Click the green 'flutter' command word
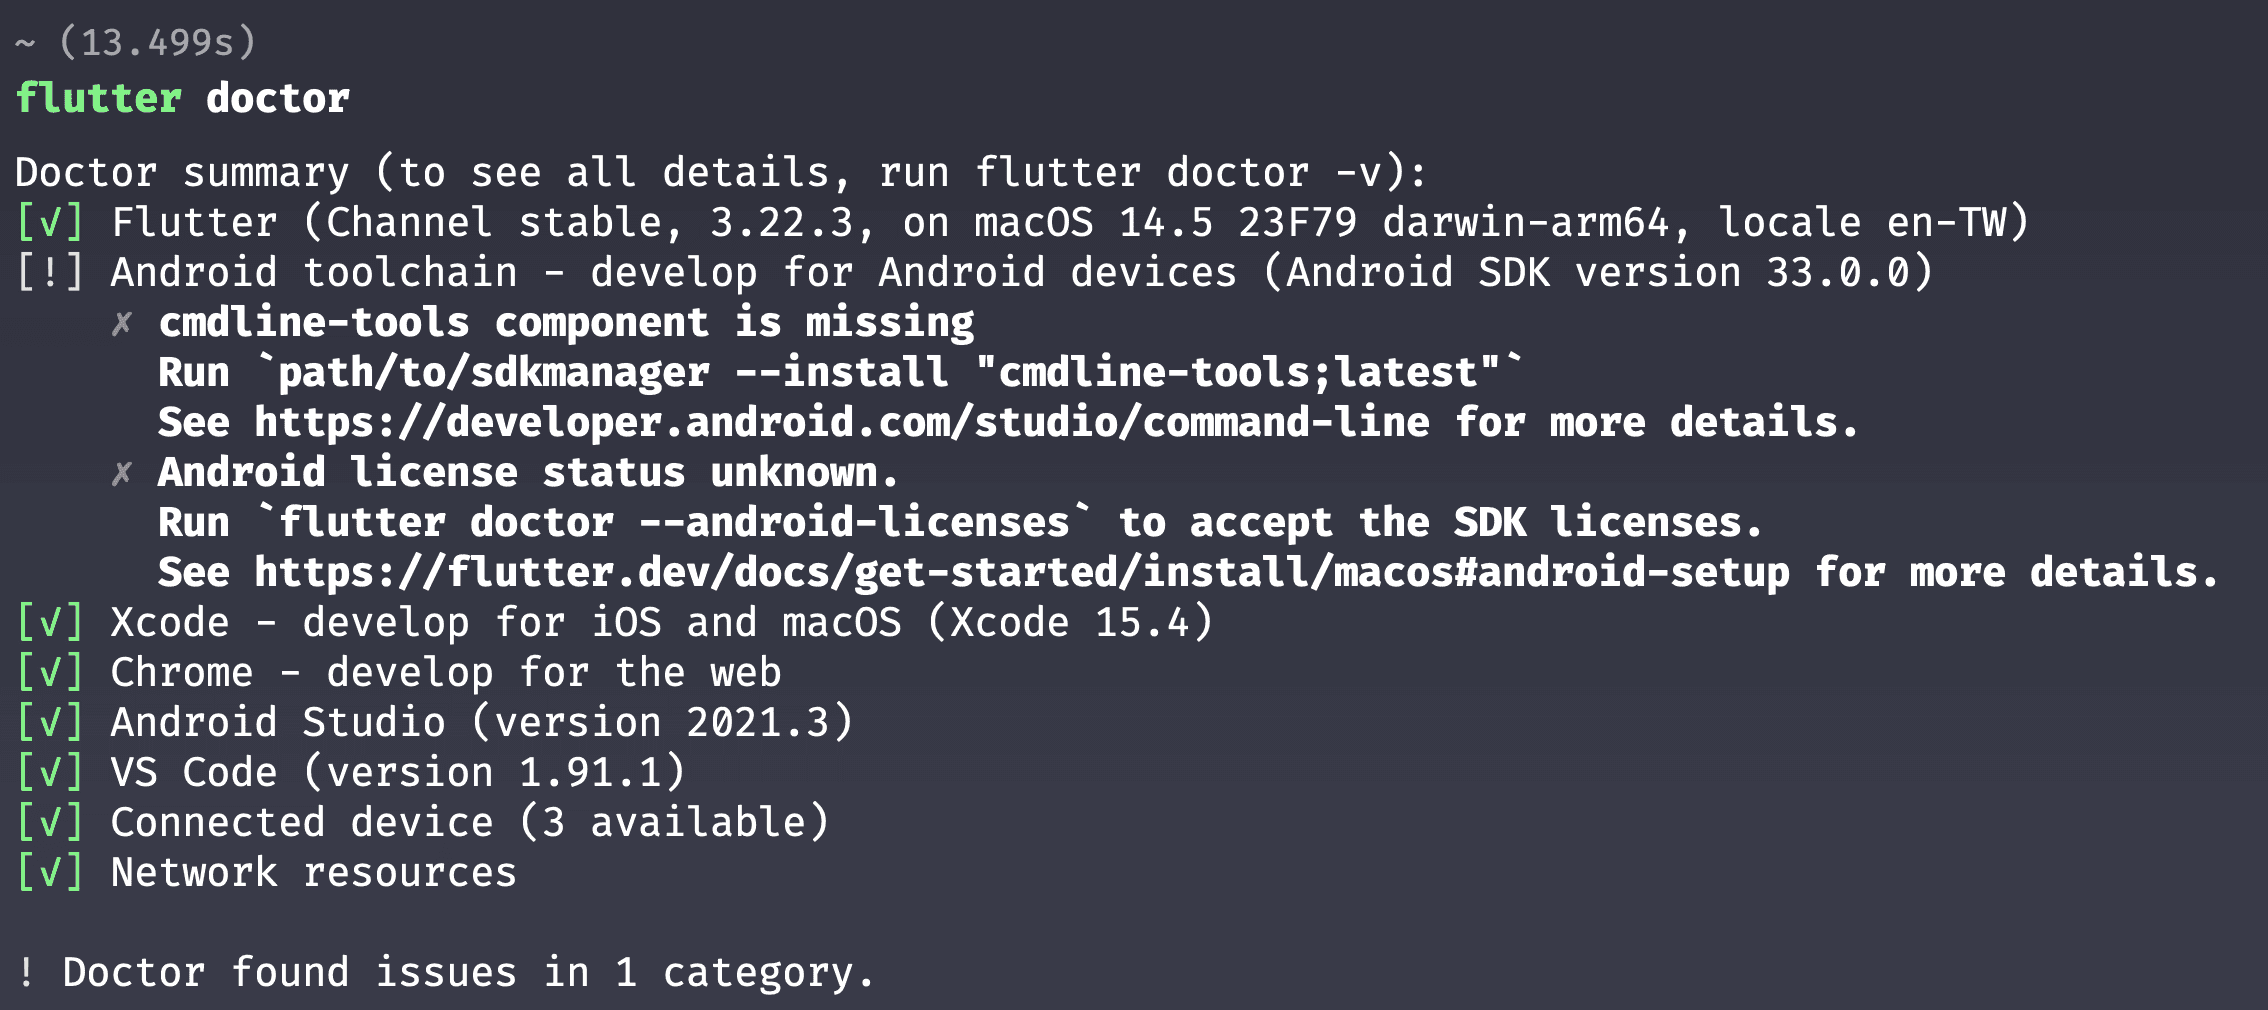 pyautogui.click(x=98, y=98)
